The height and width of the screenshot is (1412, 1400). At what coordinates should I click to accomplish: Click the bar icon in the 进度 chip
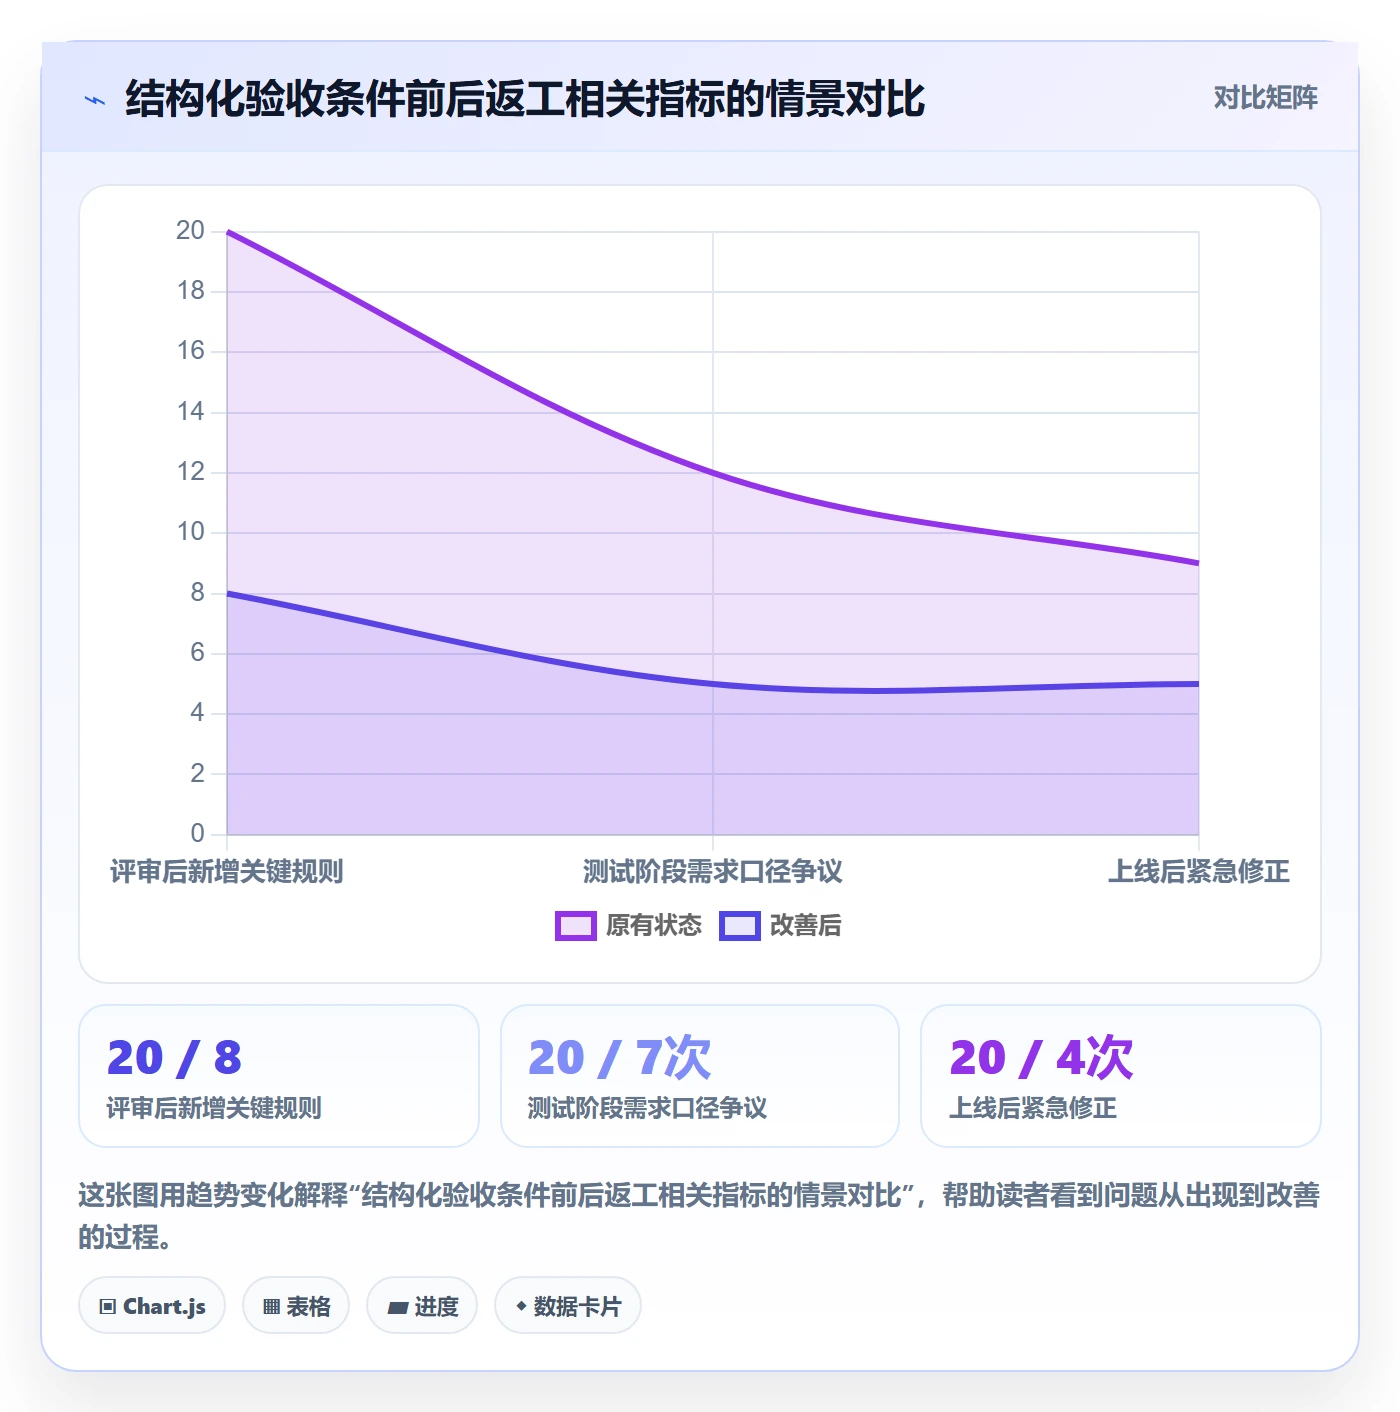[398, 1307]
